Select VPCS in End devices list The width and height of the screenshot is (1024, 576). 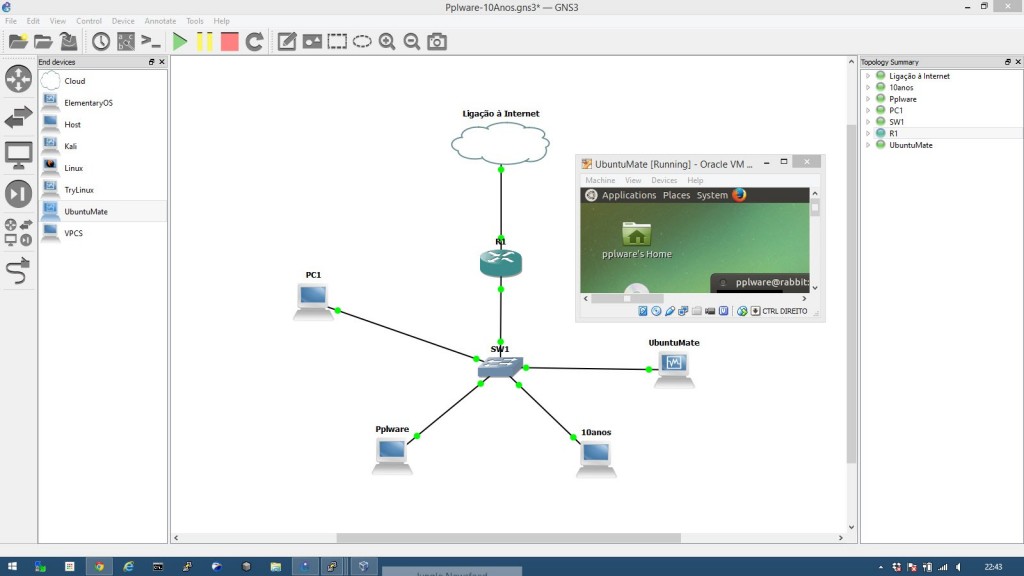[x=103, y=233]
